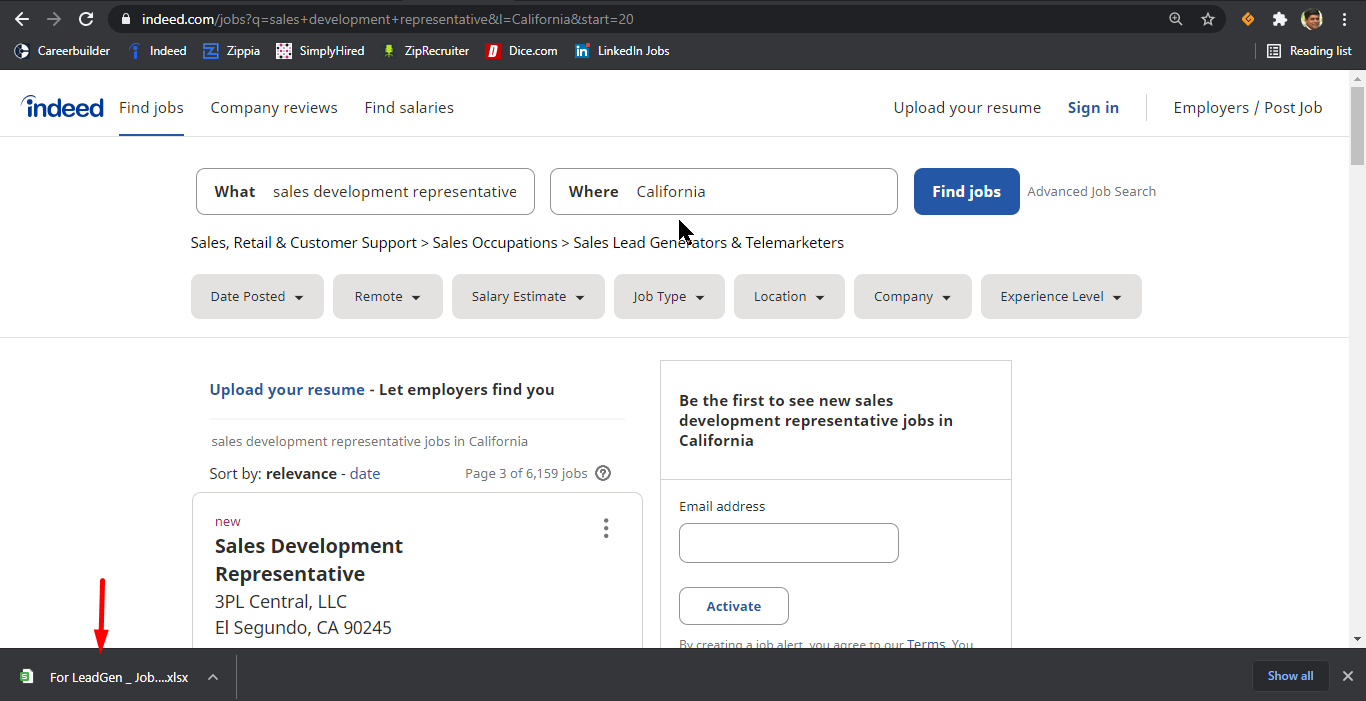
Task: Switch to the Company reviews tab
Action: tap(274, 108)
